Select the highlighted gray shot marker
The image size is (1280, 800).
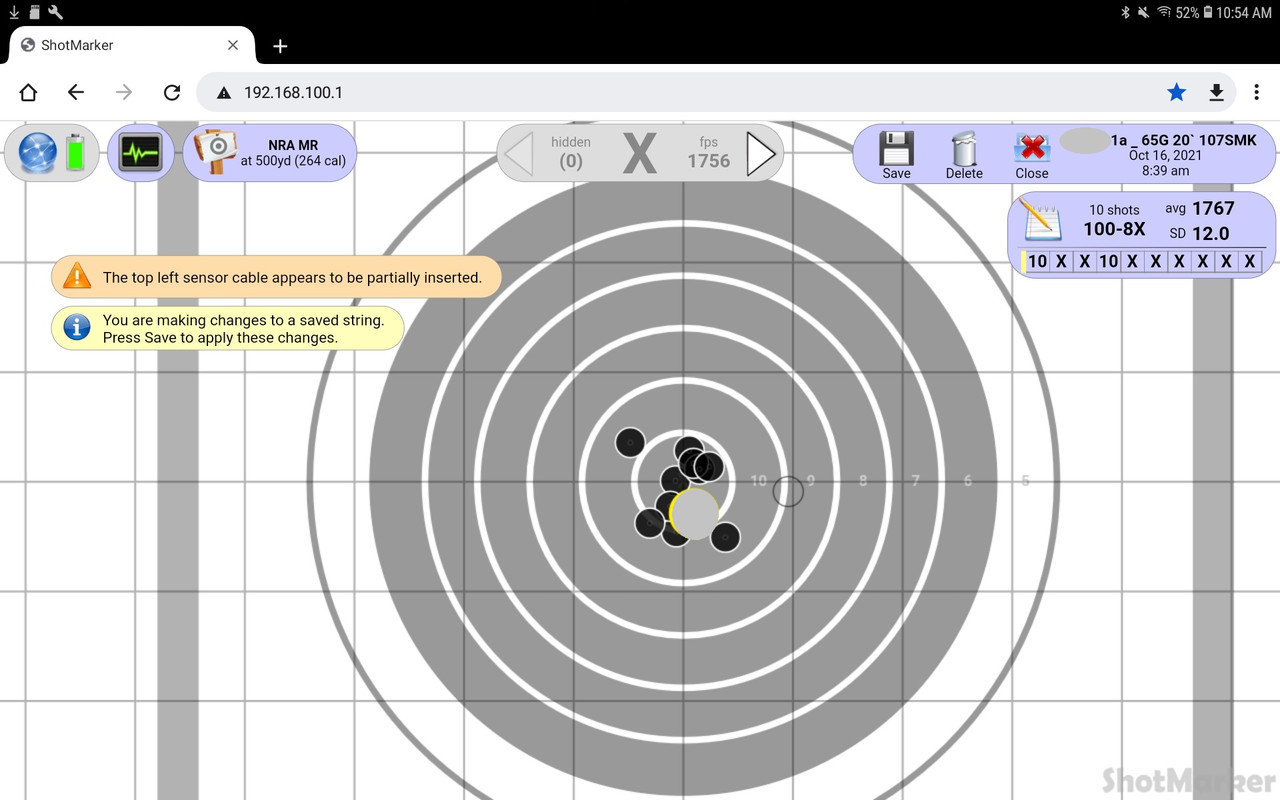[x=694, y=514]
